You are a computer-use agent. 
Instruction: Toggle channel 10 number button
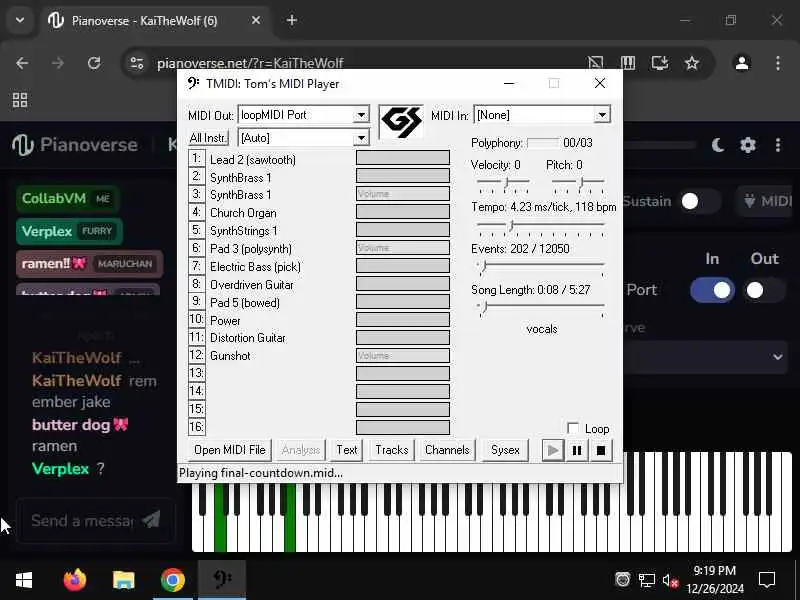point(196,320)
